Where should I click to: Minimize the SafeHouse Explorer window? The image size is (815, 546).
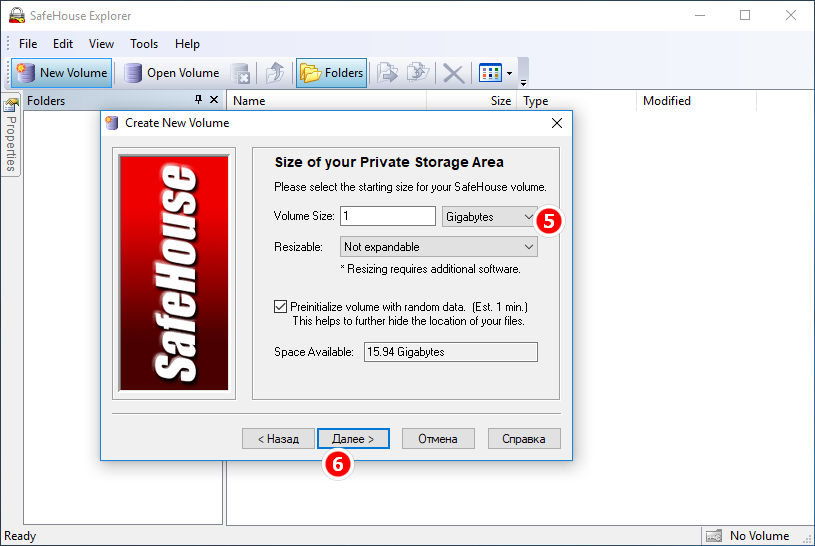[x=700, y=15]
